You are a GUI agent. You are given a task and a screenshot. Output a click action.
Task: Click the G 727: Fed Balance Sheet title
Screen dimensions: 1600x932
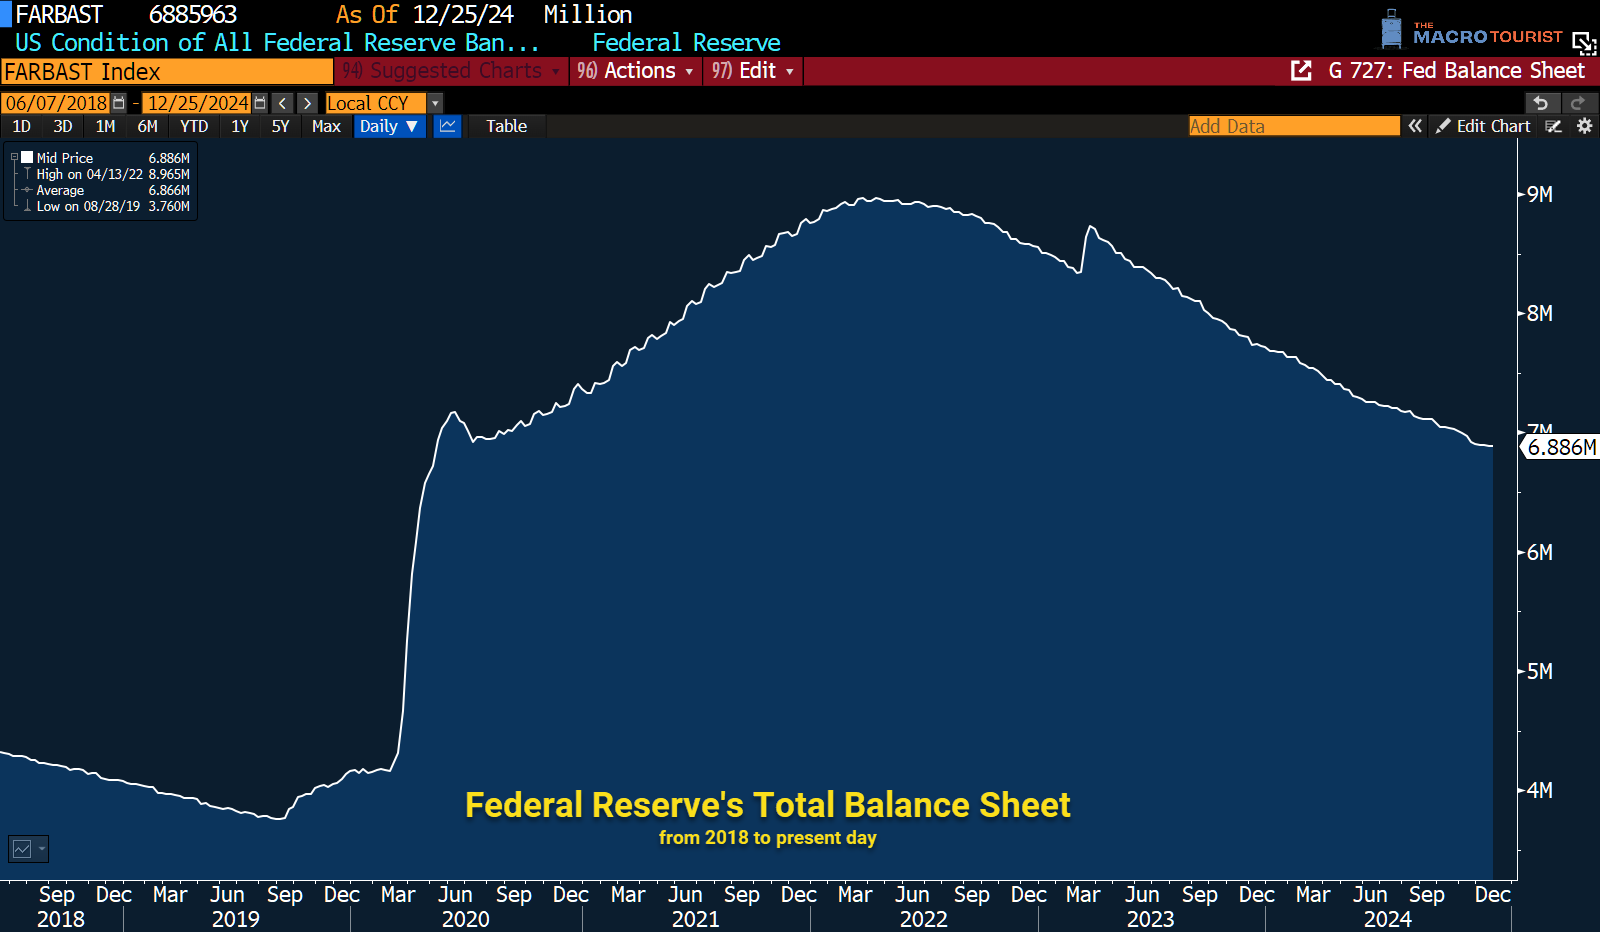pos(1456,71)
